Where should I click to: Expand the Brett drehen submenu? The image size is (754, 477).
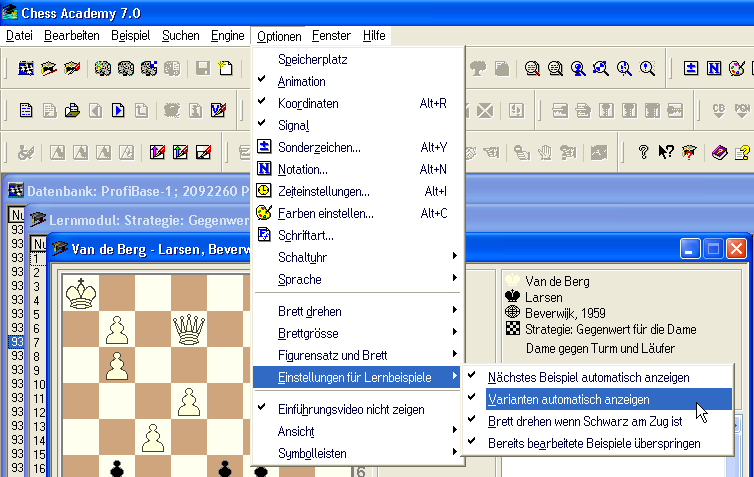point(357,311)
